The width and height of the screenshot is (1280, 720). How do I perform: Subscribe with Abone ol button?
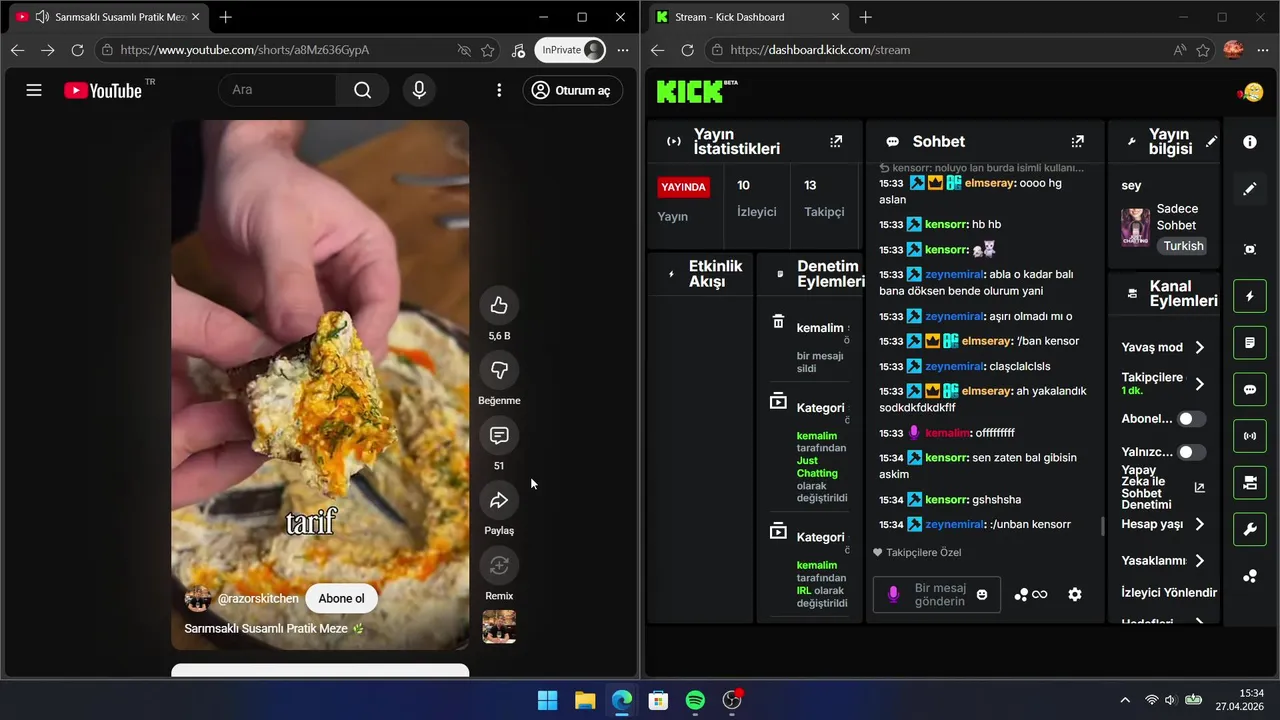click(x=341, y=599)
